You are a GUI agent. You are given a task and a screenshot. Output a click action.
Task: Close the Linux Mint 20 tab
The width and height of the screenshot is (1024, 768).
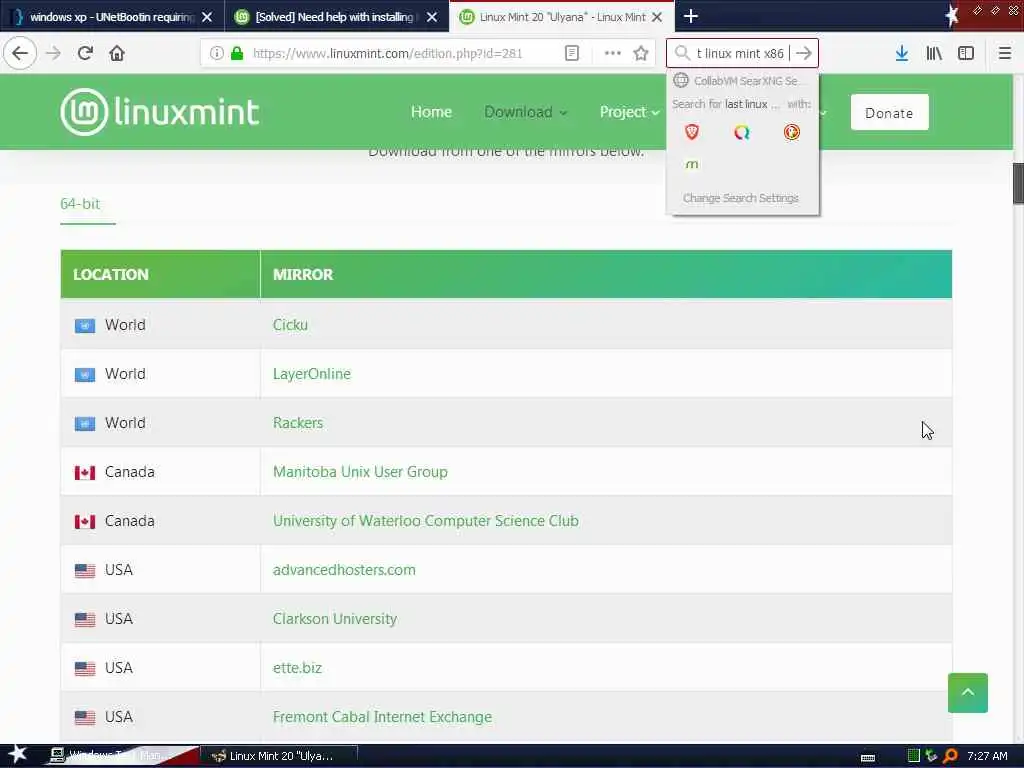pos(657,17)
